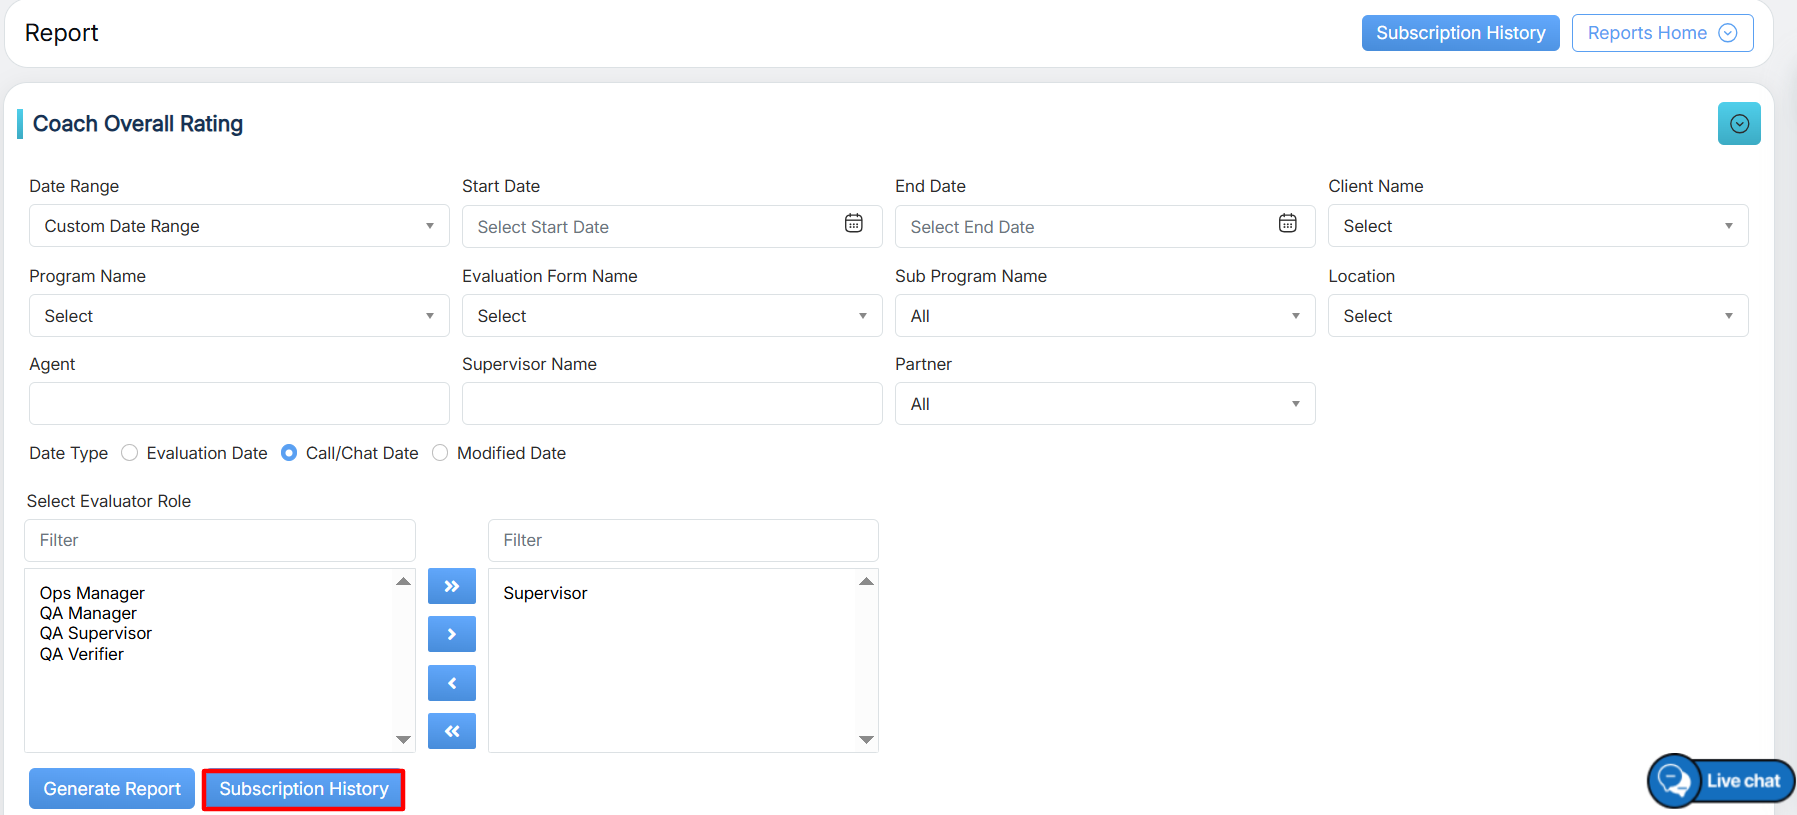Open the Reports Home menu
This screenshot has width=1797, height=815.
click(x=1661, y=33)
